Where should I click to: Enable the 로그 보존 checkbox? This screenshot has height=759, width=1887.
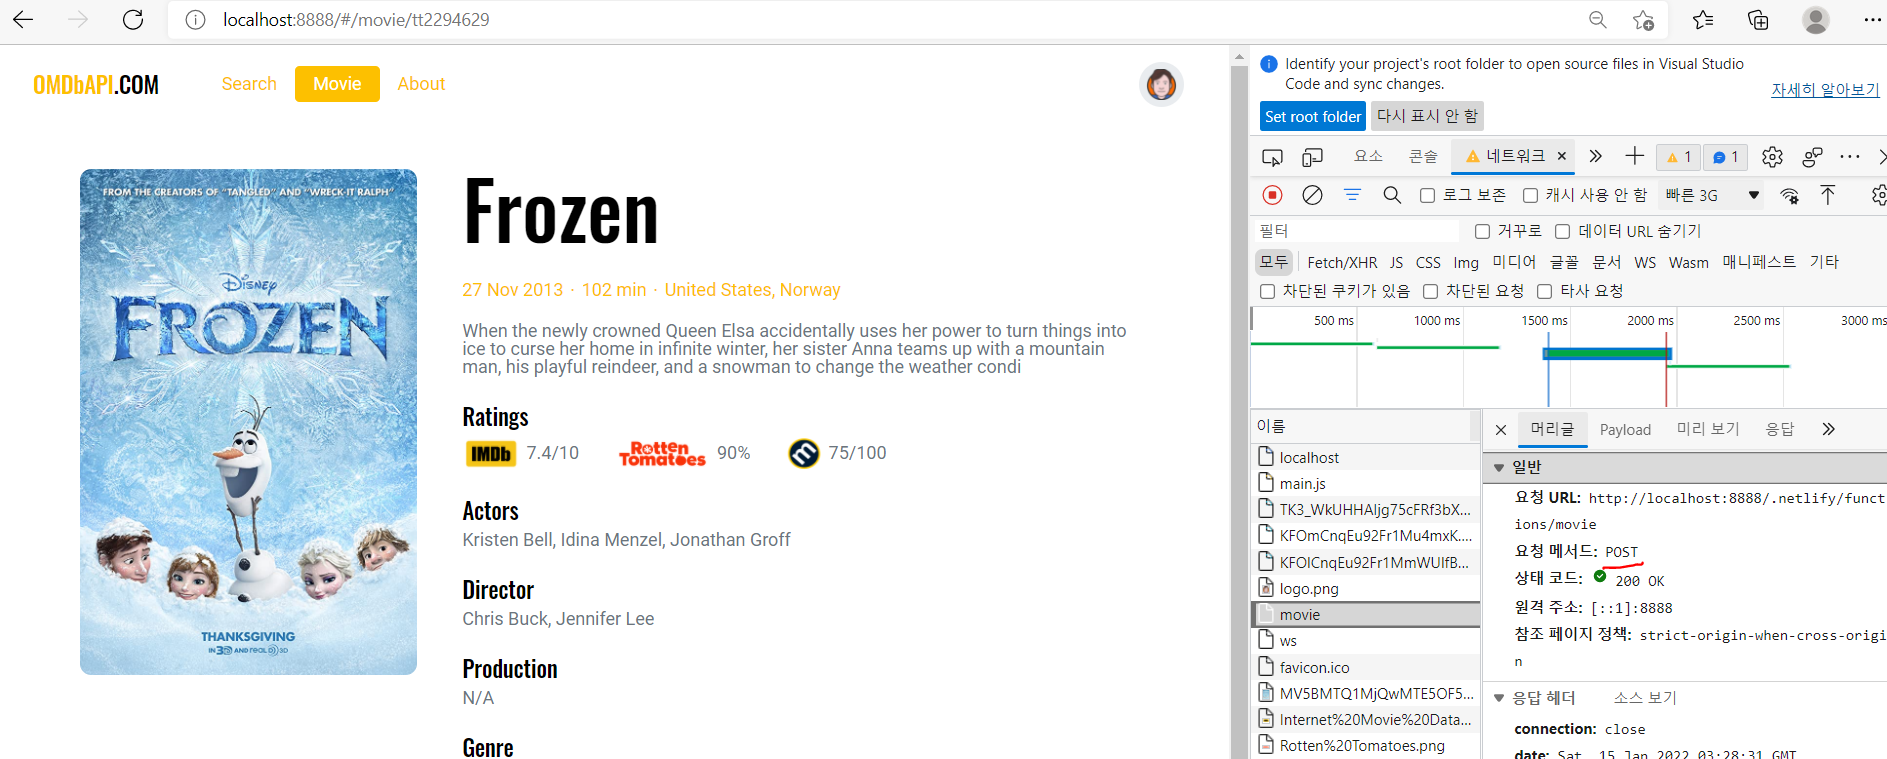pyautogui.click(x=1428, y=196)
